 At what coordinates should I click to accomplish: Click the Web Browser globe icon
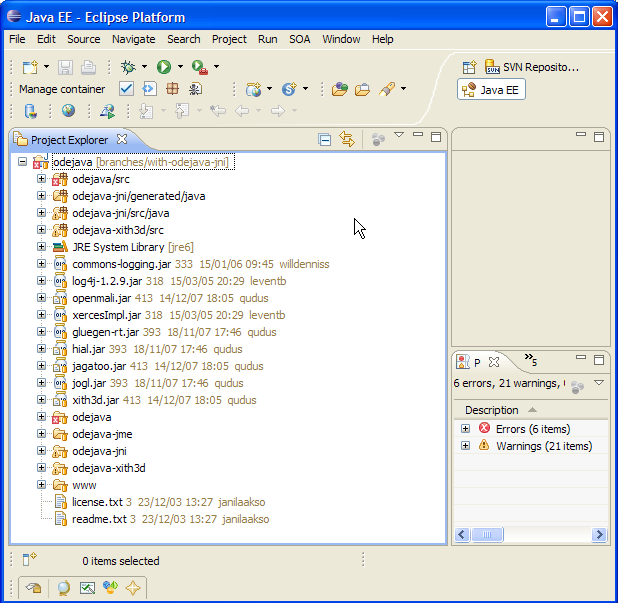pos(68,110)
